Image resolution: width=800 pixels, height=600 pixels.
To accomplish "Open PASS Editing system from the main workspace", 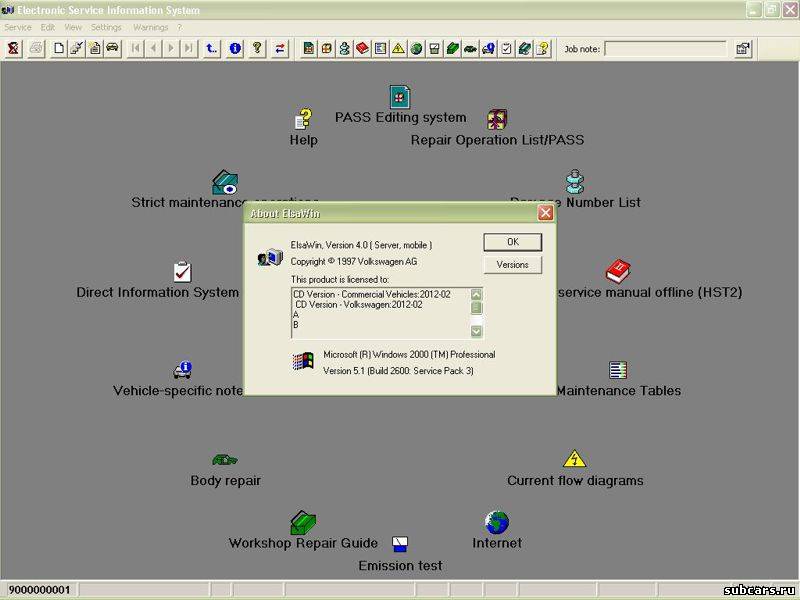I will point(400,96).
